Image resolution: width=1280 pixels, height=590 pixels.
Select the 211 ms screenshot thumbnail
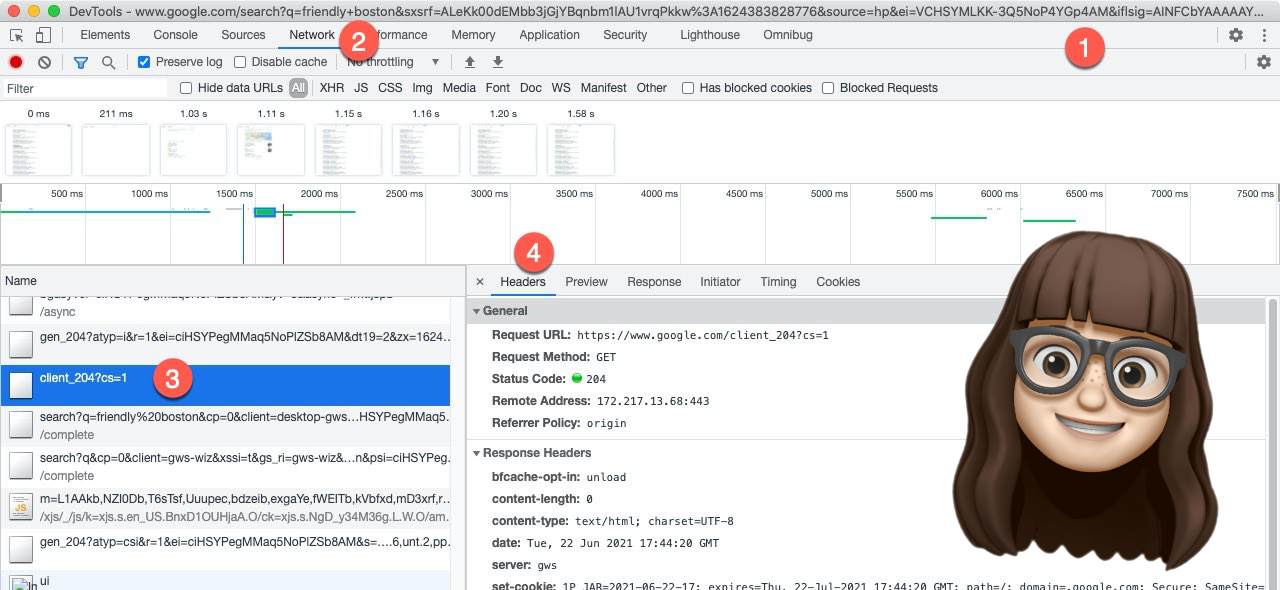click(116, 150)
